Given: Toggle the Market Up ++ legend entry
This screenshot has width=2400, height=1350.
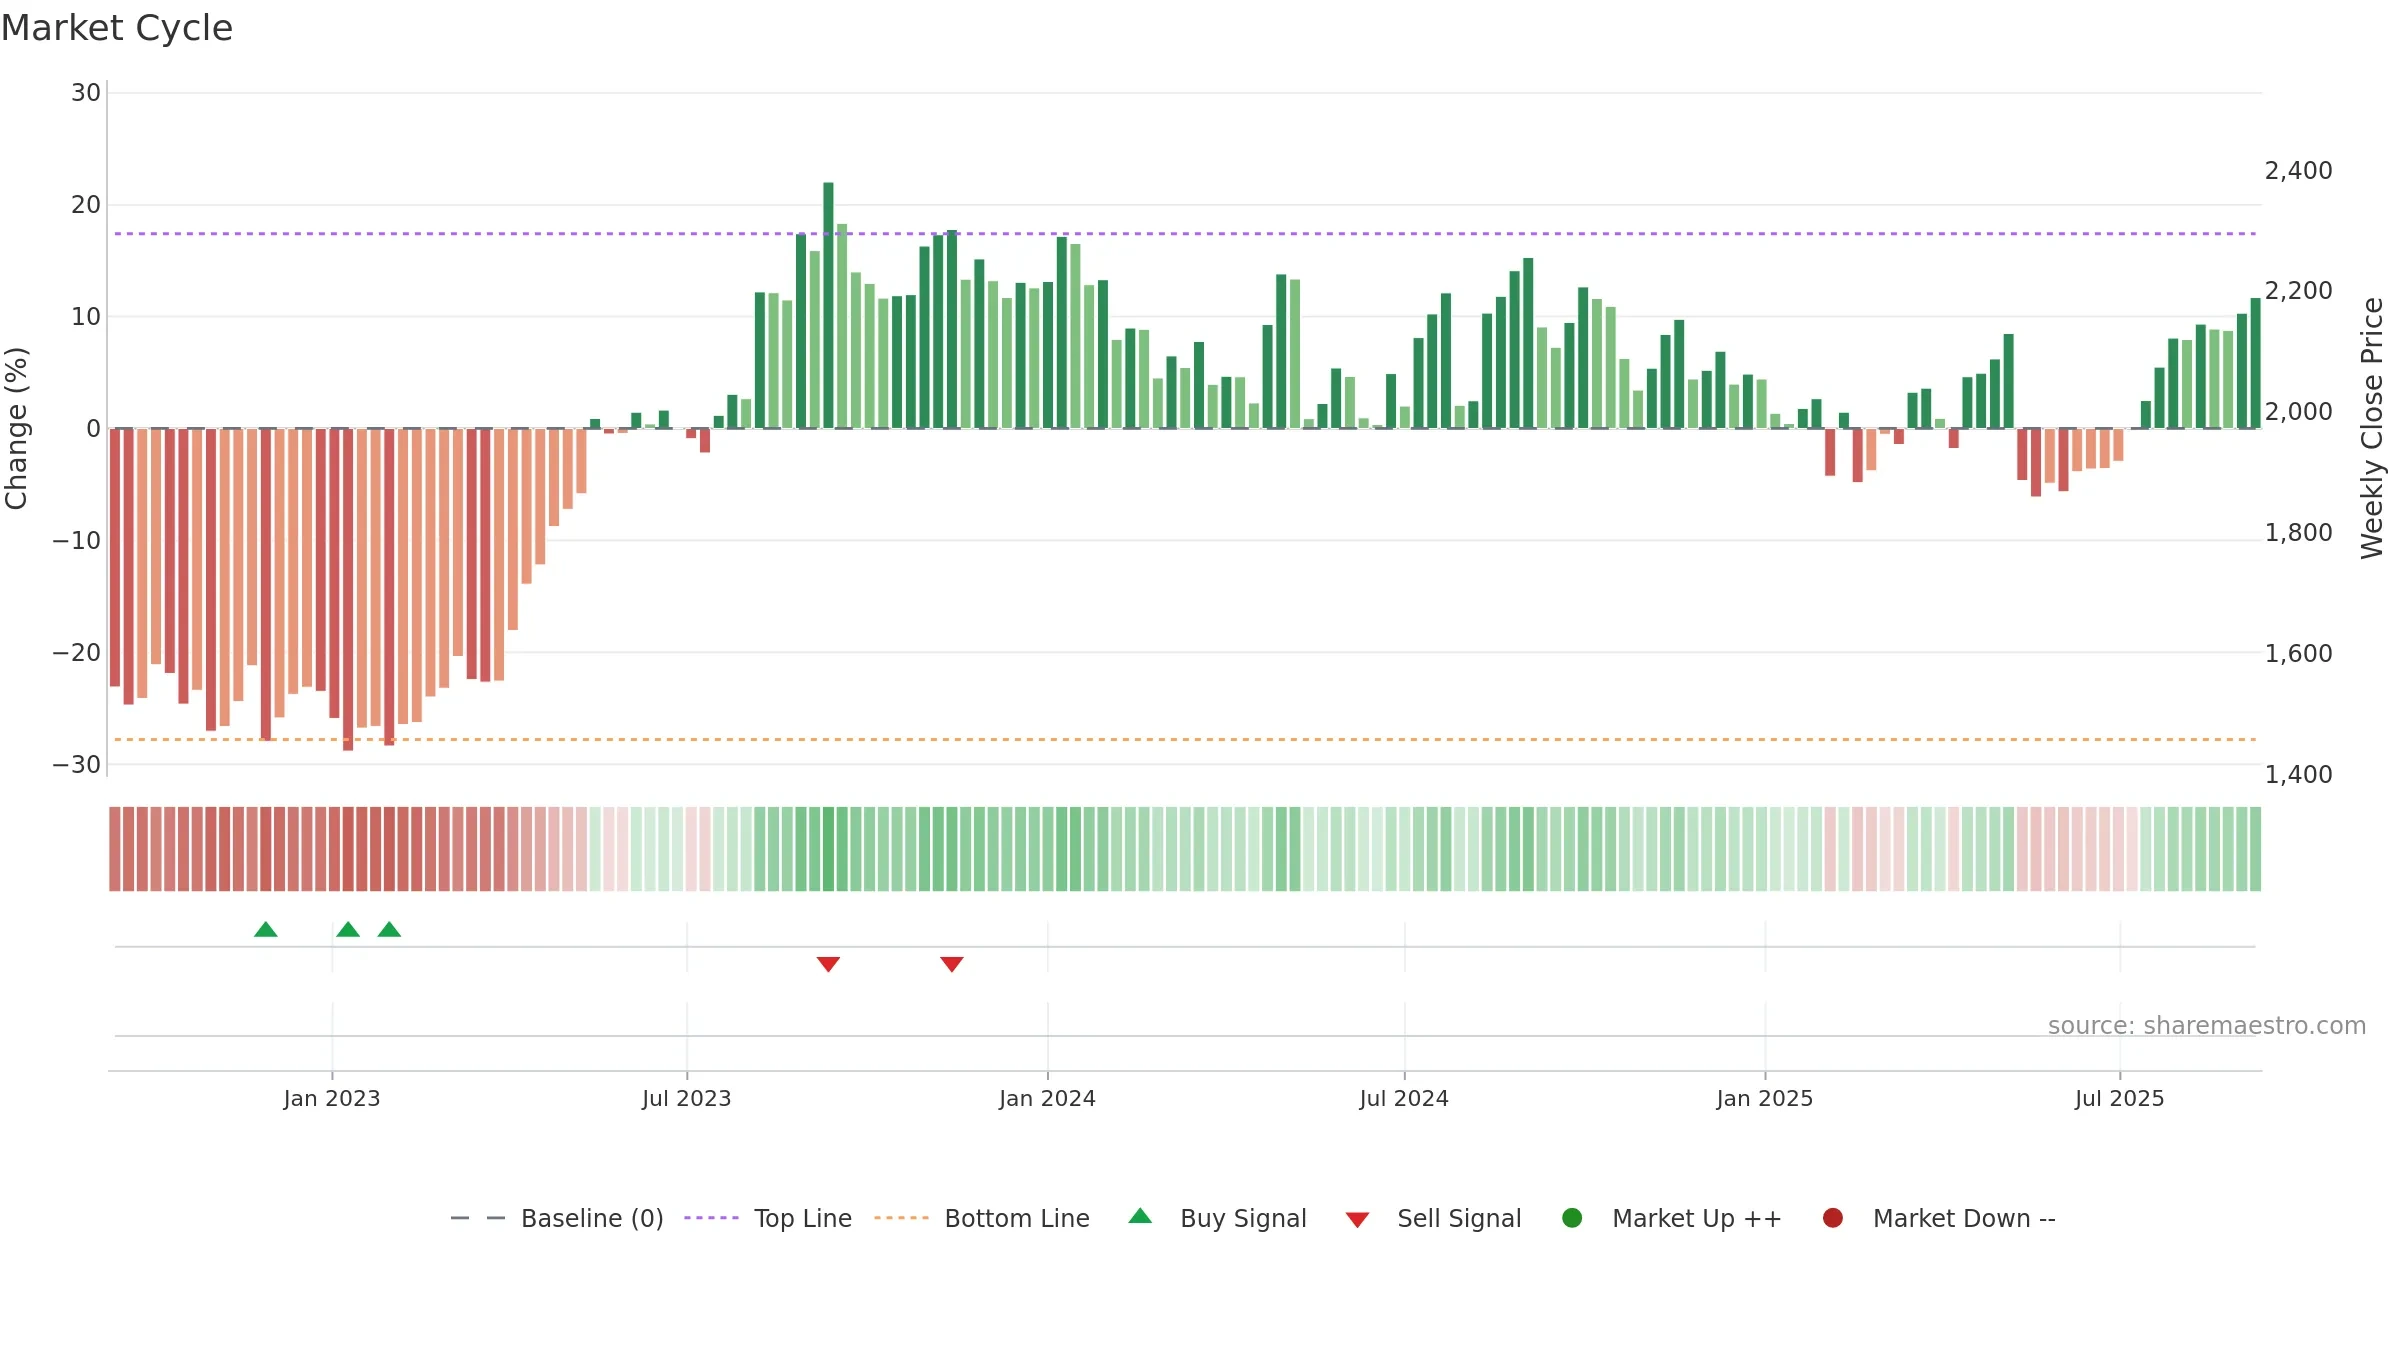Looking at the screenshot, I should tap(1672, 1218).
